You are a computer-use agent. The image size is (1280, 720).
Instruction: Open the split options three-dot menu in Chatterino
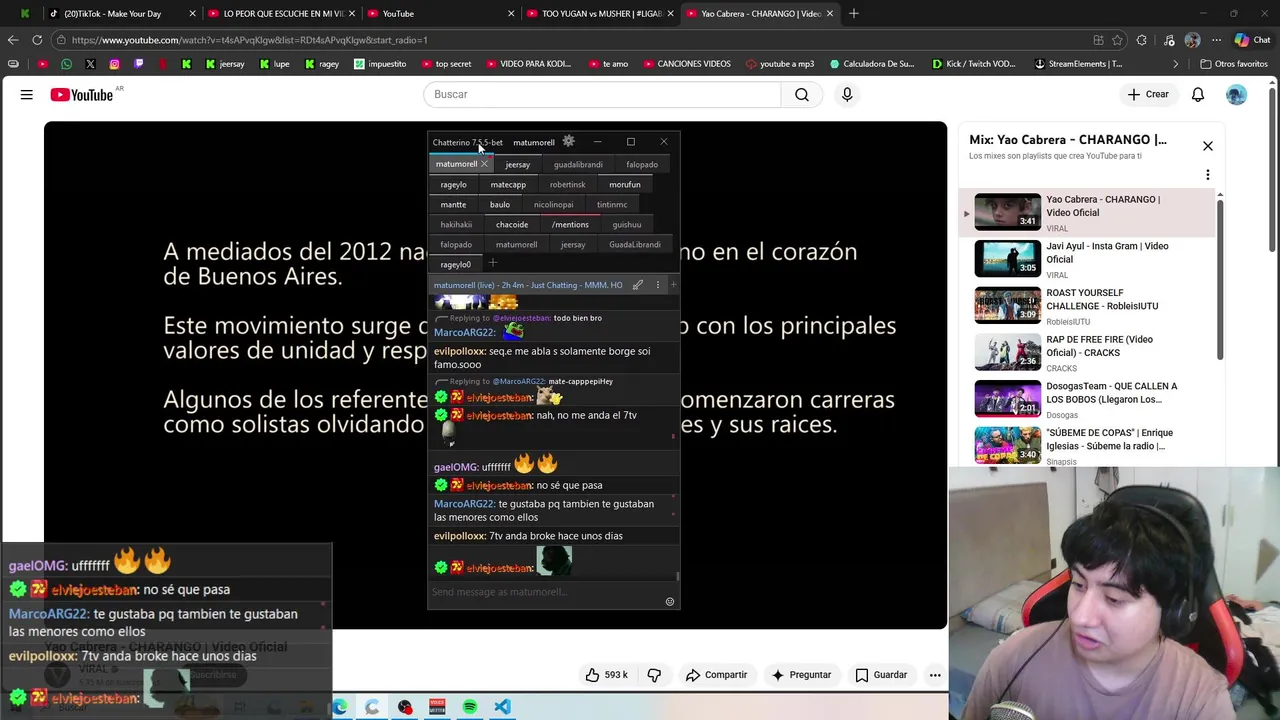coord(657,285)
